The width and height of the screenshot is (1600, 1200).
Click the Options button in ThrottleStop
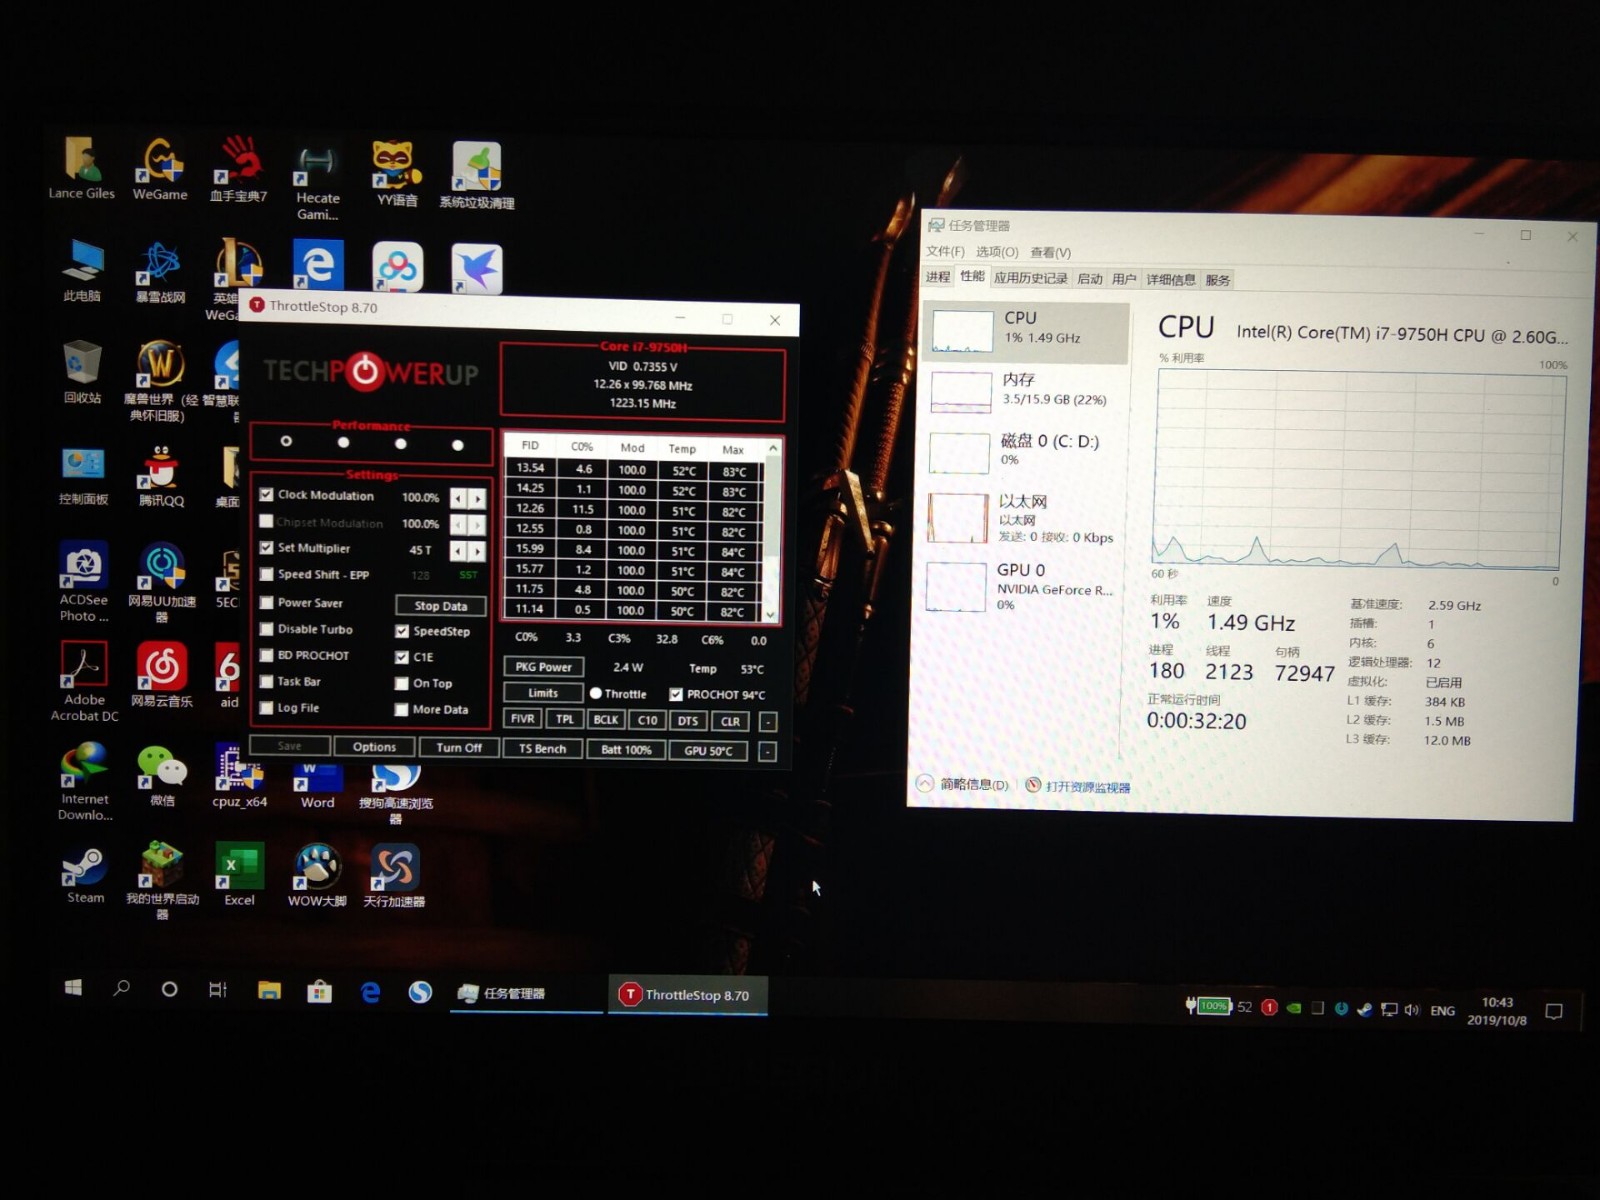click(374, 747)
